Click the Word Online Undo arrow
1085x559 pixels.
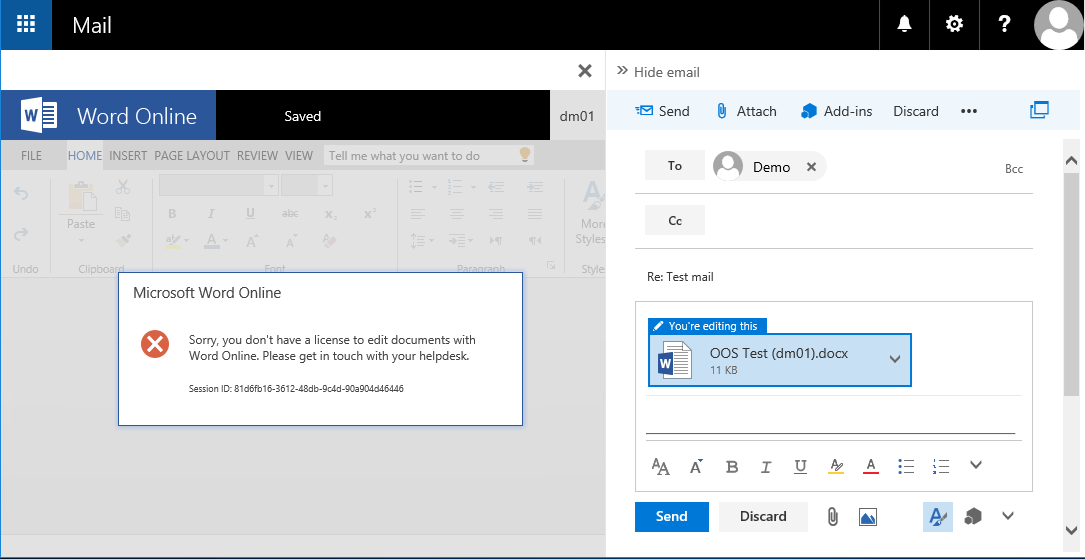[x=21, y=194]
